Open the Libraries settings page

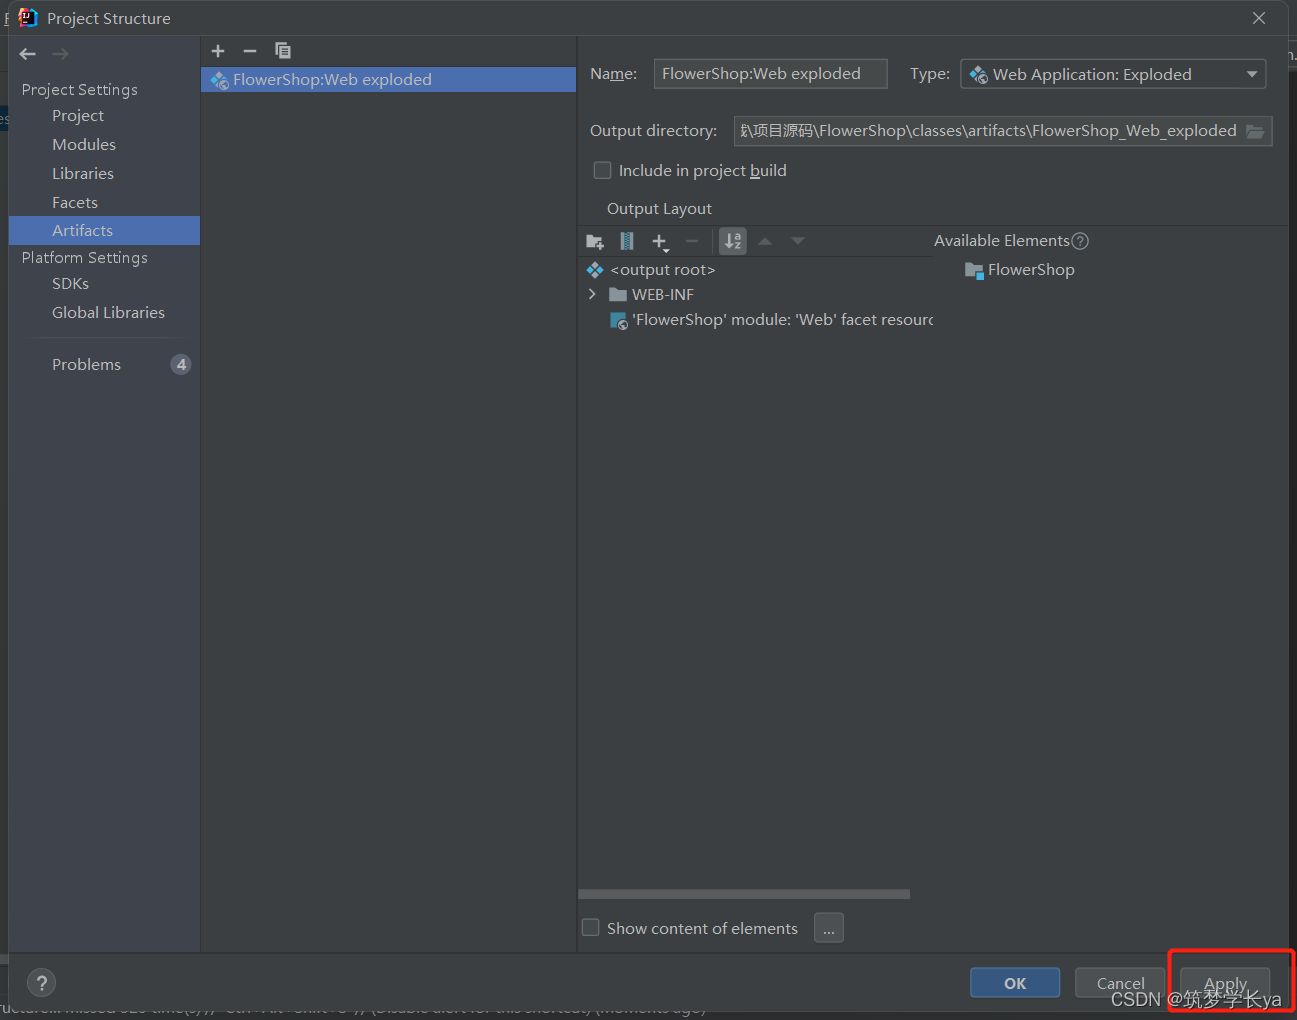click(83, 174)
